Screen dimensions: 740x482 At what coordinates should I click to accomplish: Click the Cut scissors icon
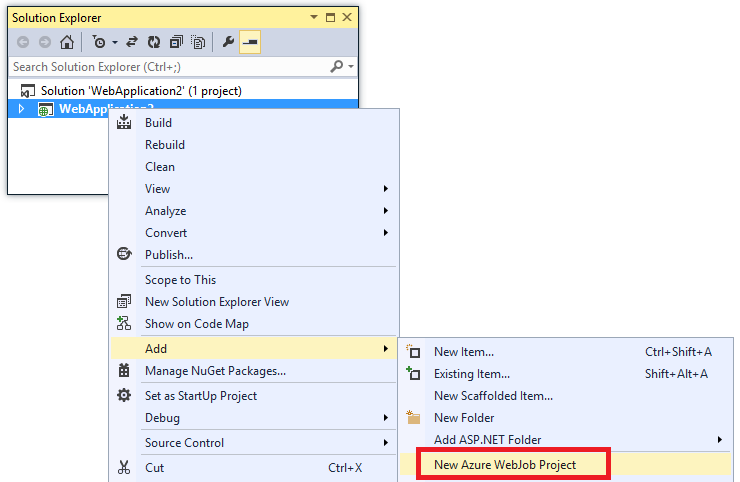click(x=124, y=467)
